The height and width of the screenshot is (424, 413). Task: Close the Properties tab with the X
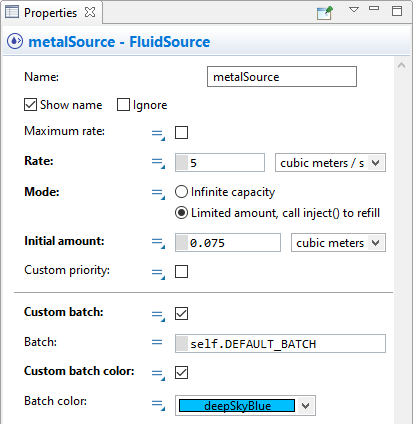pos(90,12)
